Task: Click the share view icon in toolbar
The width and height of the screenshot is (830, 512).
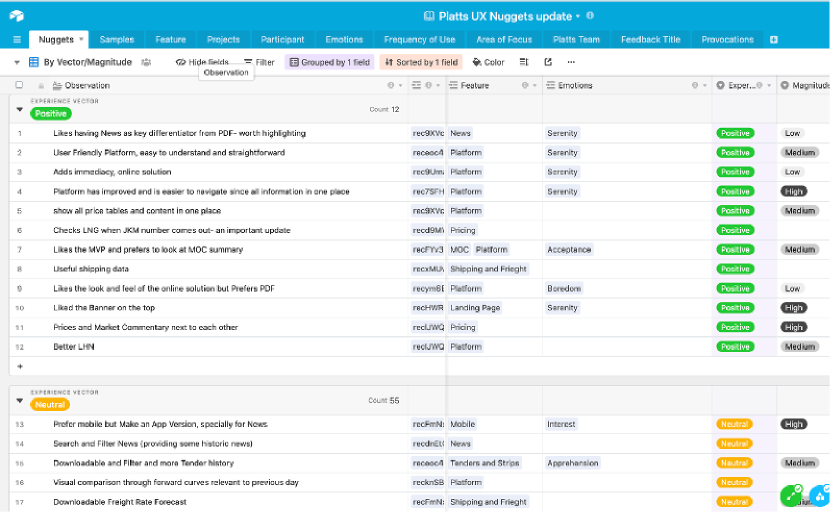Action: pyautogui.click(x=548, y=62)
